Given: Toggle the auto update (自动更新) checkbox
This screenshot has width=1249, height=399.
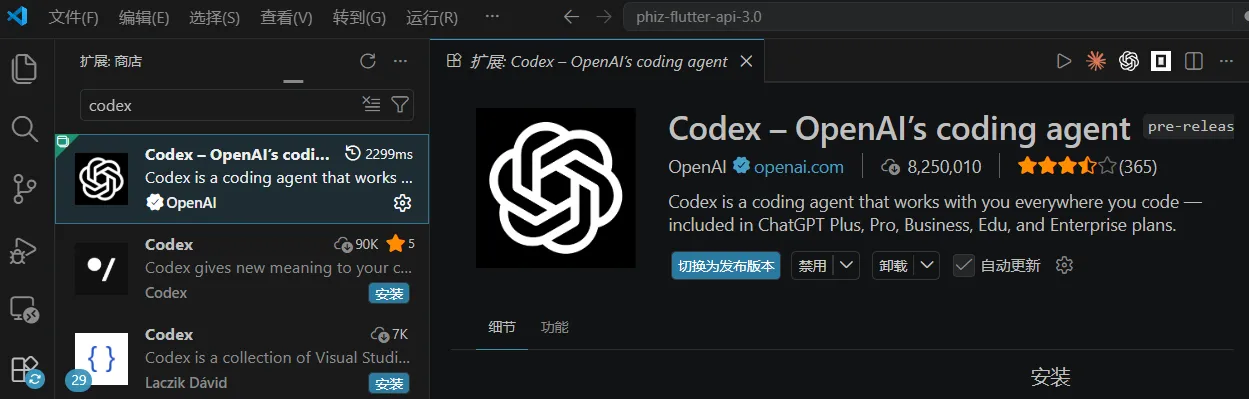Looking at the screenshot, I should click(964, 265).
